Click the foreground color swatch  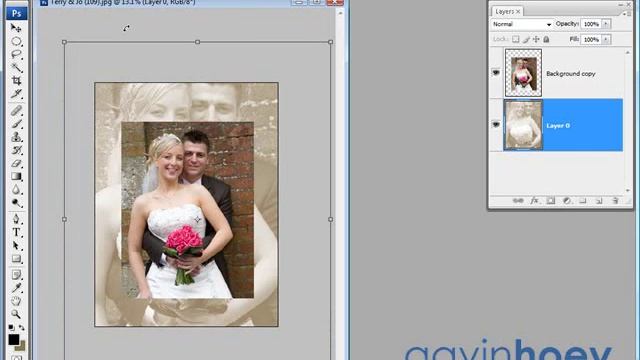tap(13, 340)
